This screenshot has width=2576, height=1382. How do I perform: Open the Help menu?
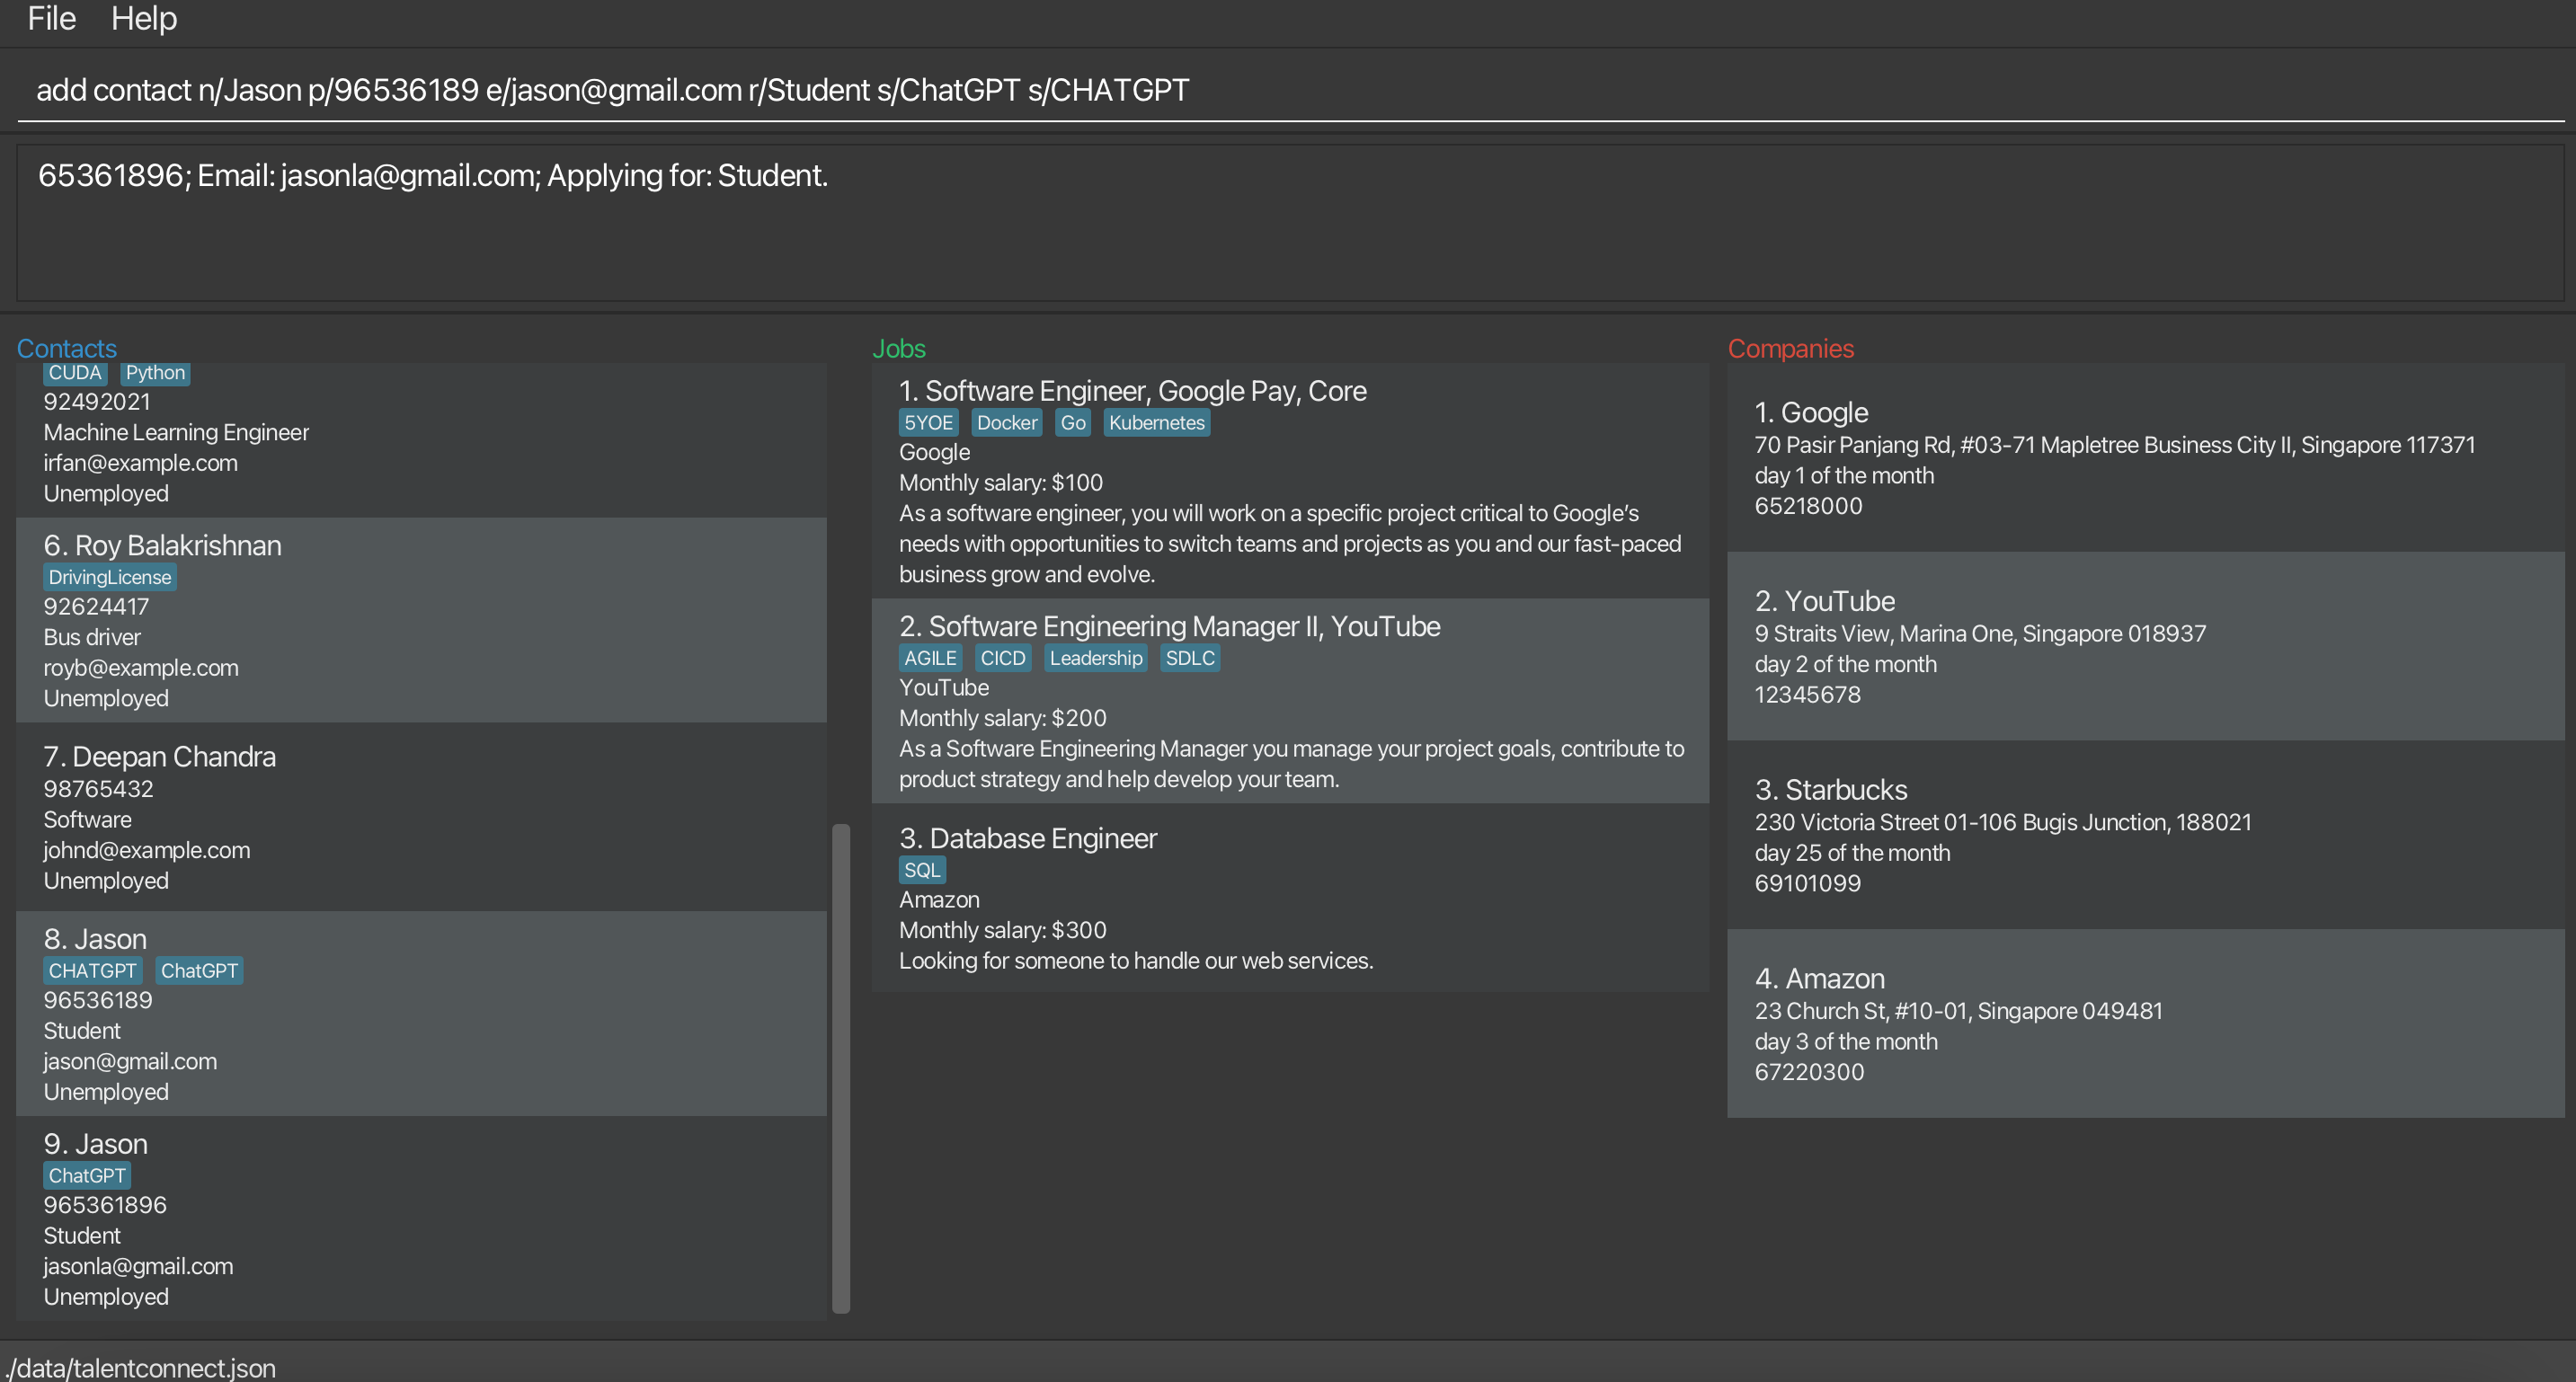(x=143, y=18)
